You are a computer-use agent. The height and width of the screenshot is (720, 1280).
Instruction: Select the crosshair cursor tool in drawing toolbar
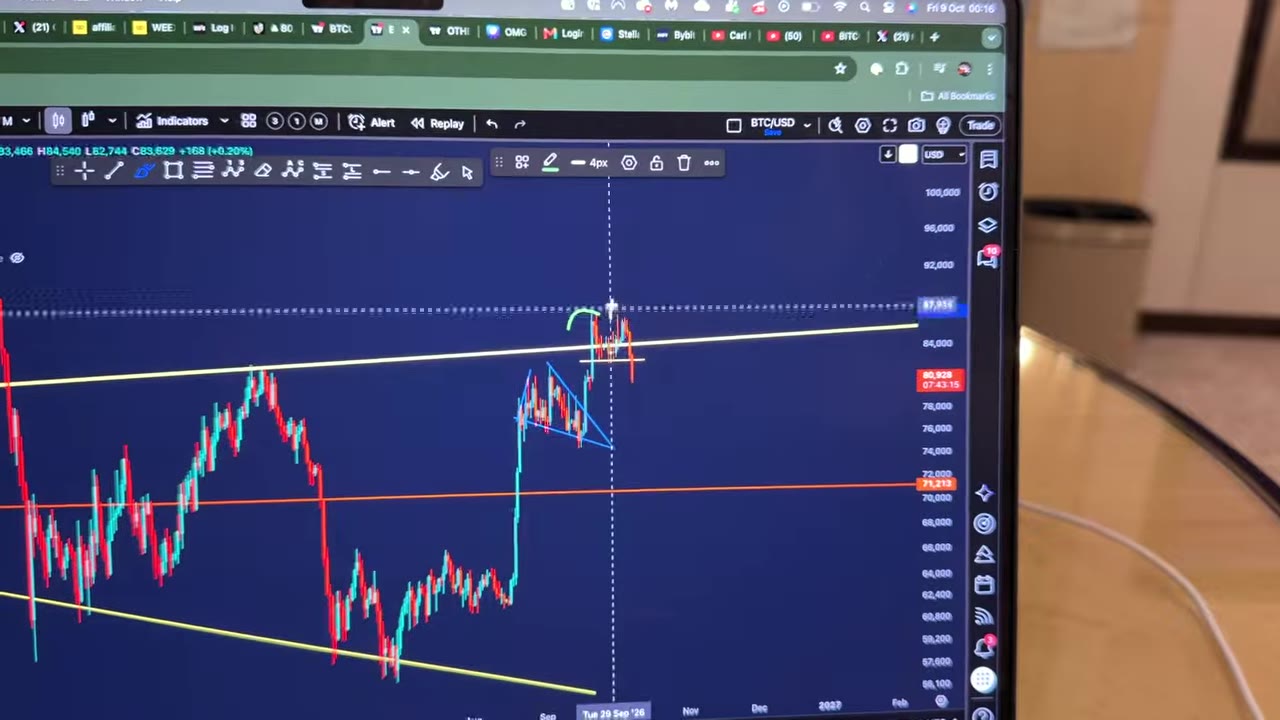pyautogui.click(x=84, y=171)
